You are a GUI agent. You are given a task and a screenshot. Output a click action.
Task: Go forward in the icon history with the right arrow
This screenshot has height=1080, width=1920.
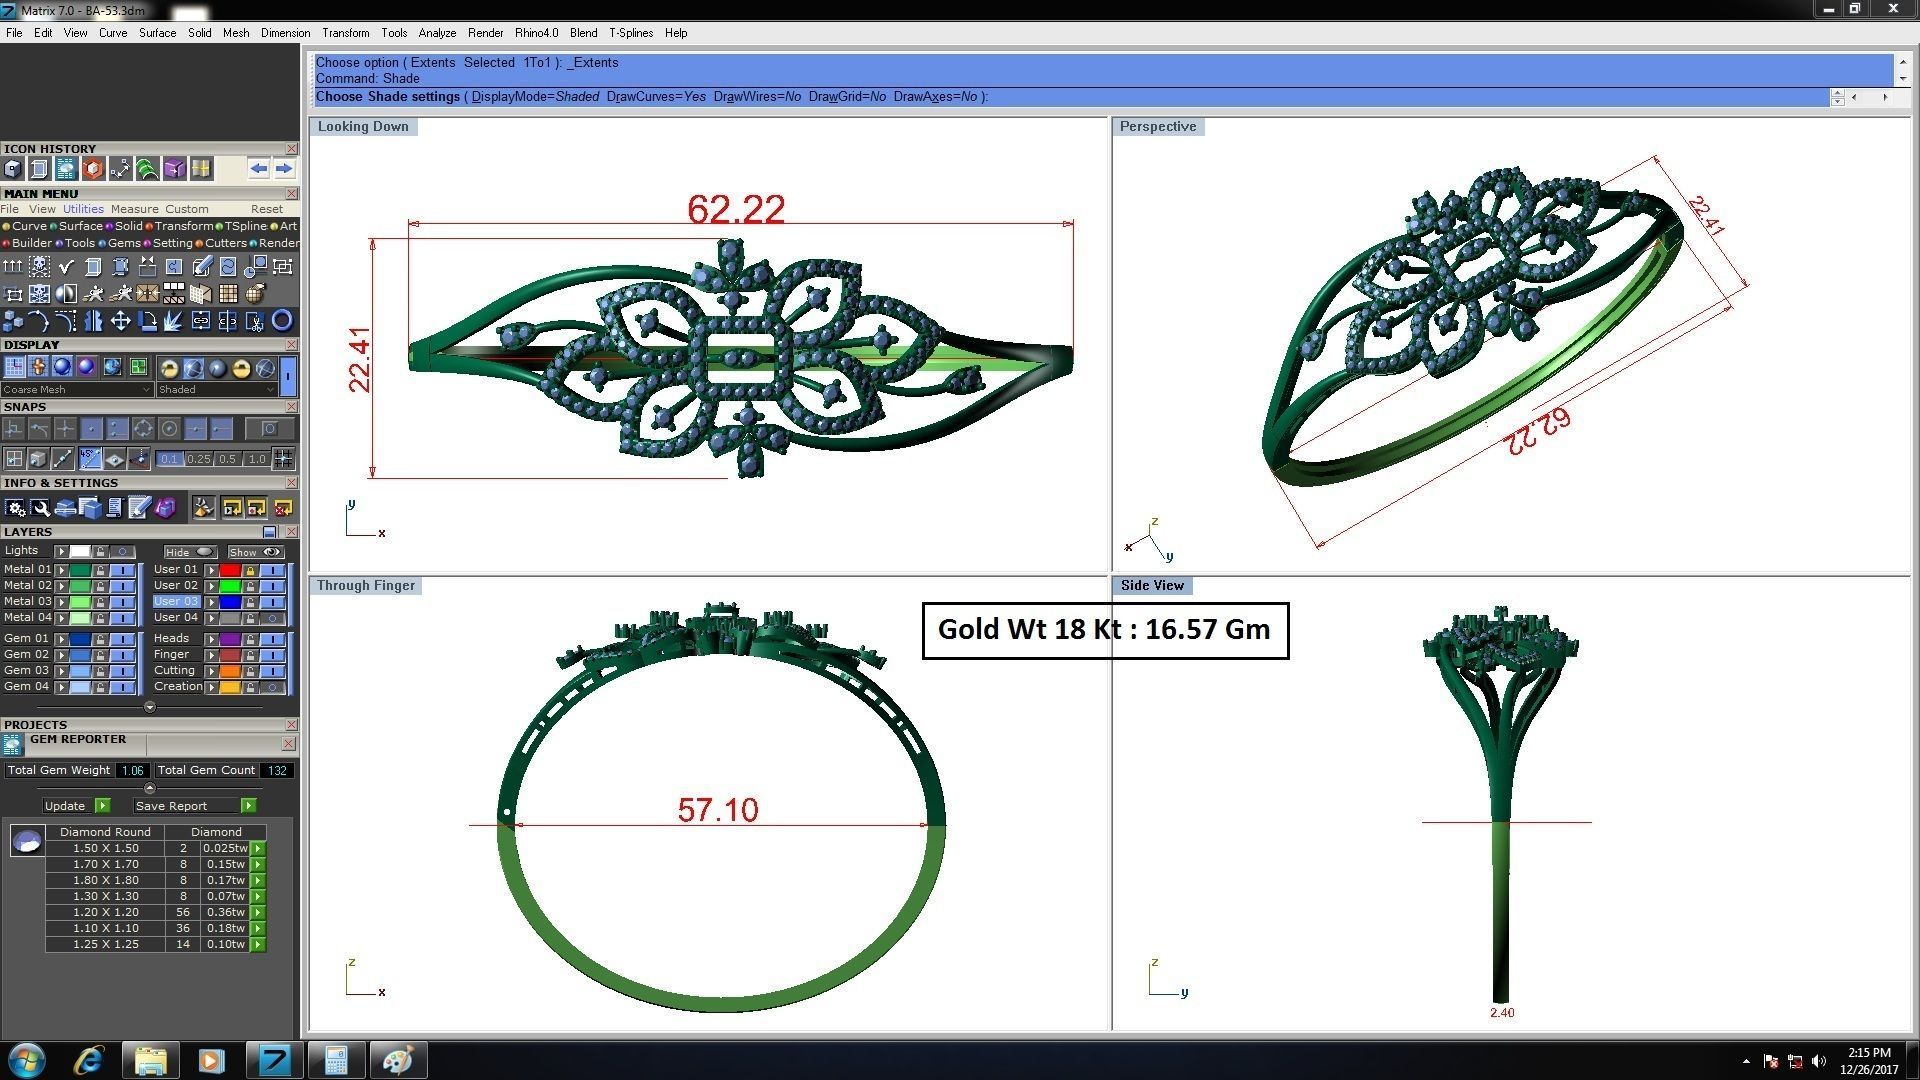[x=284, y=168]
